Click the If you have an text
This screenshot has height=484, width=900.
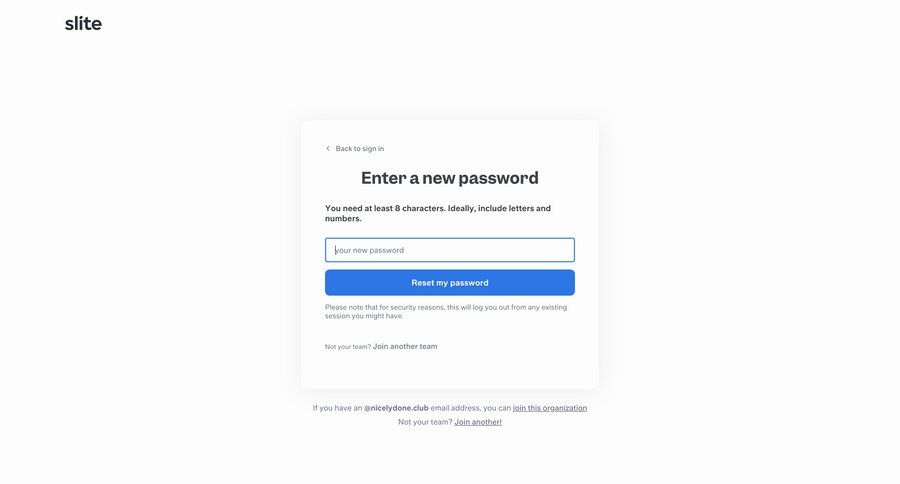338,408
